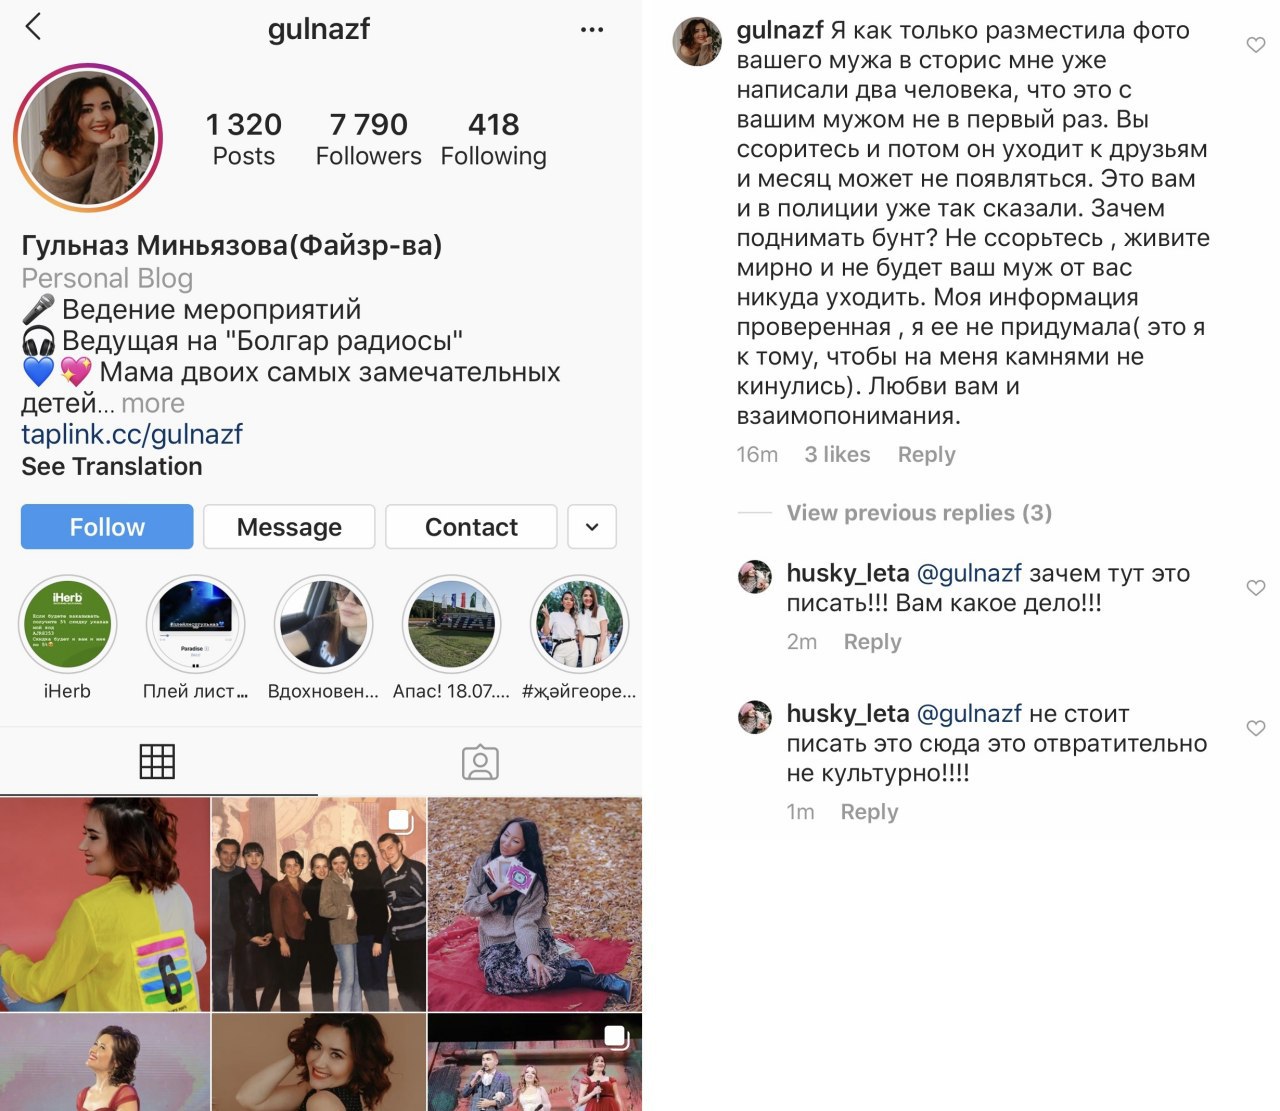The image size is (1280, 1111).
Task: Switch to the grid posts tab
Action: [157, 762]
